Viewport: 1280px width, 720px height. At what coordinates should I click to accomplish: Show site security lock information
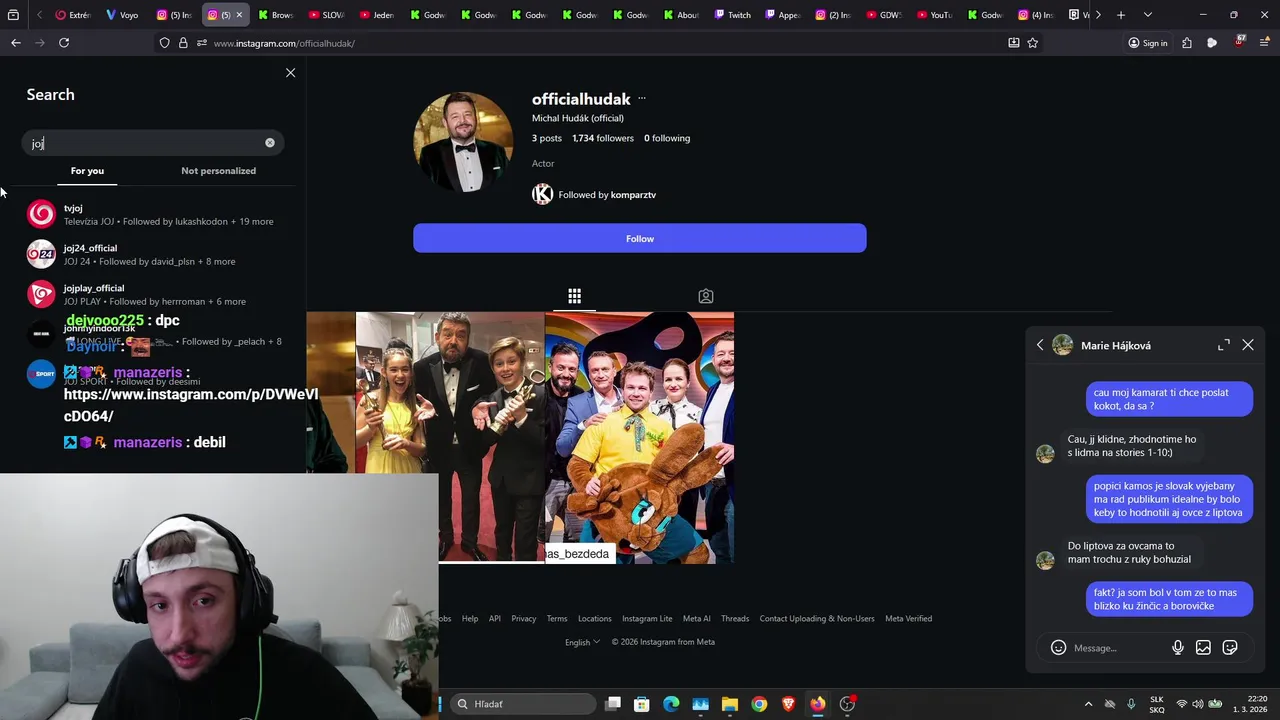pos(183,43)
